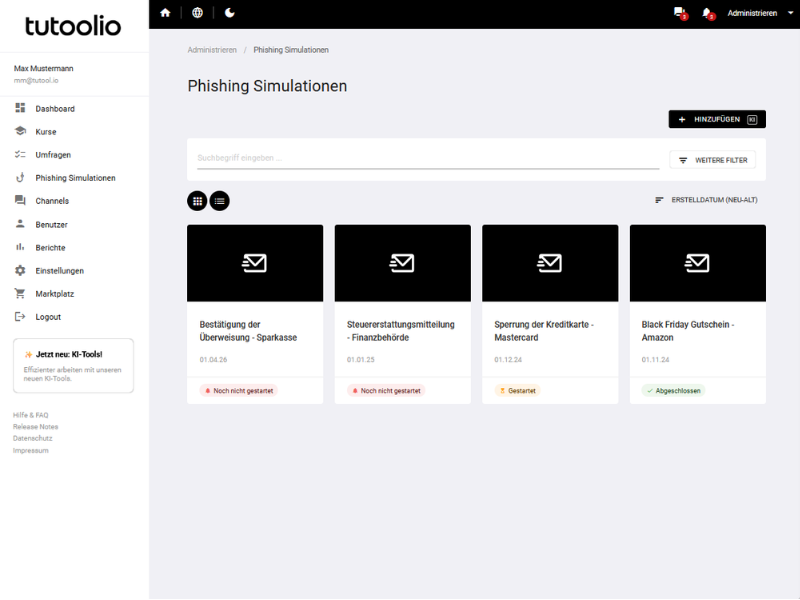This screenshot has height=600, width=800.
Task: Click the Amazon card thumbnail
Action: pyautogui.click(x=697, y=263)
